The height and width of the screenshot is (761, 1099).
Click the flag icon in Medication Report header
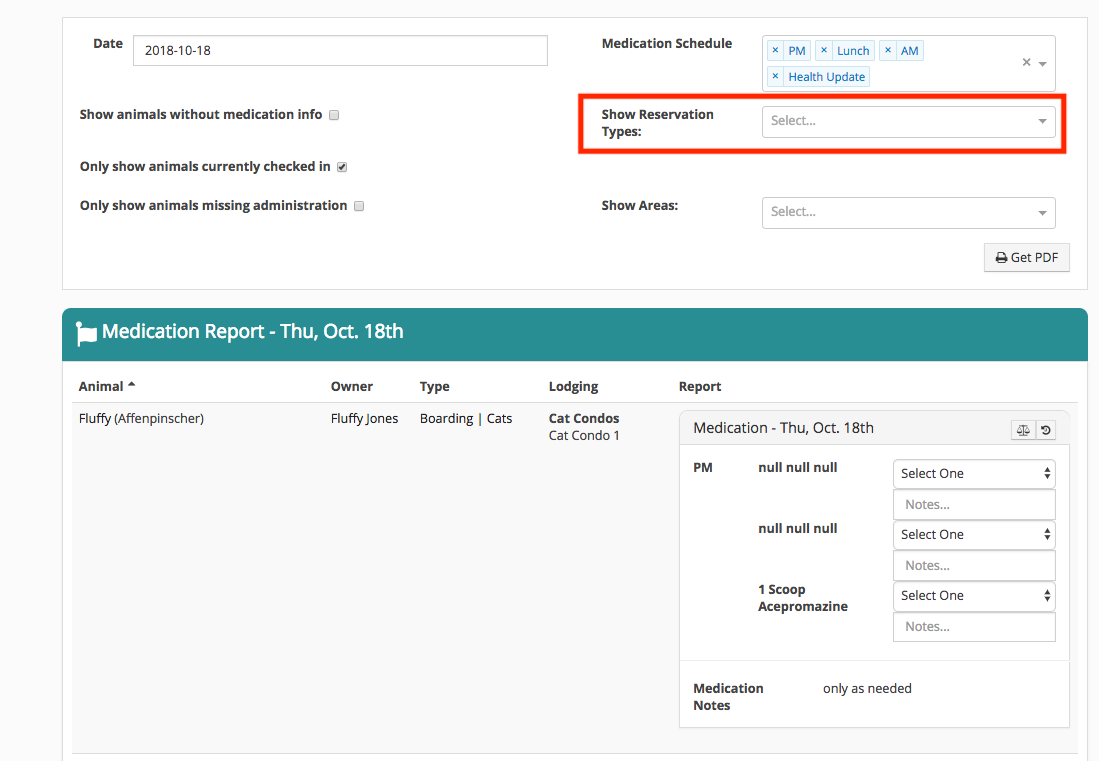tap(87, 331)
